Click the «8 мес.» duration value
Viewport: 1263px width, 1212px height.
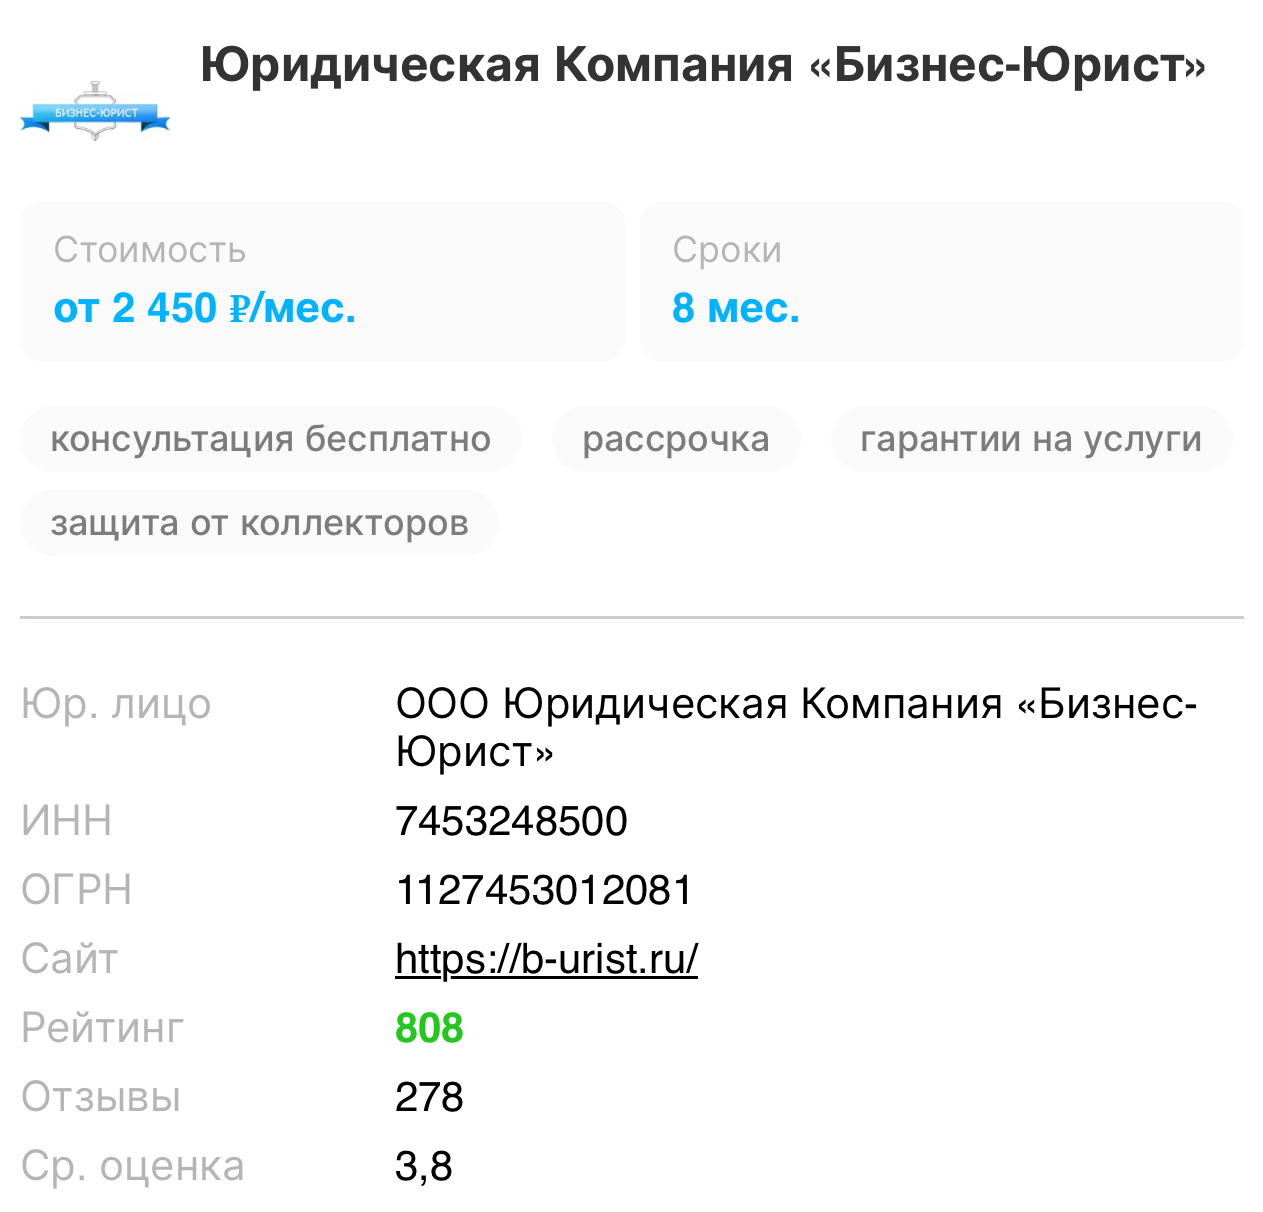coord(736,308)
